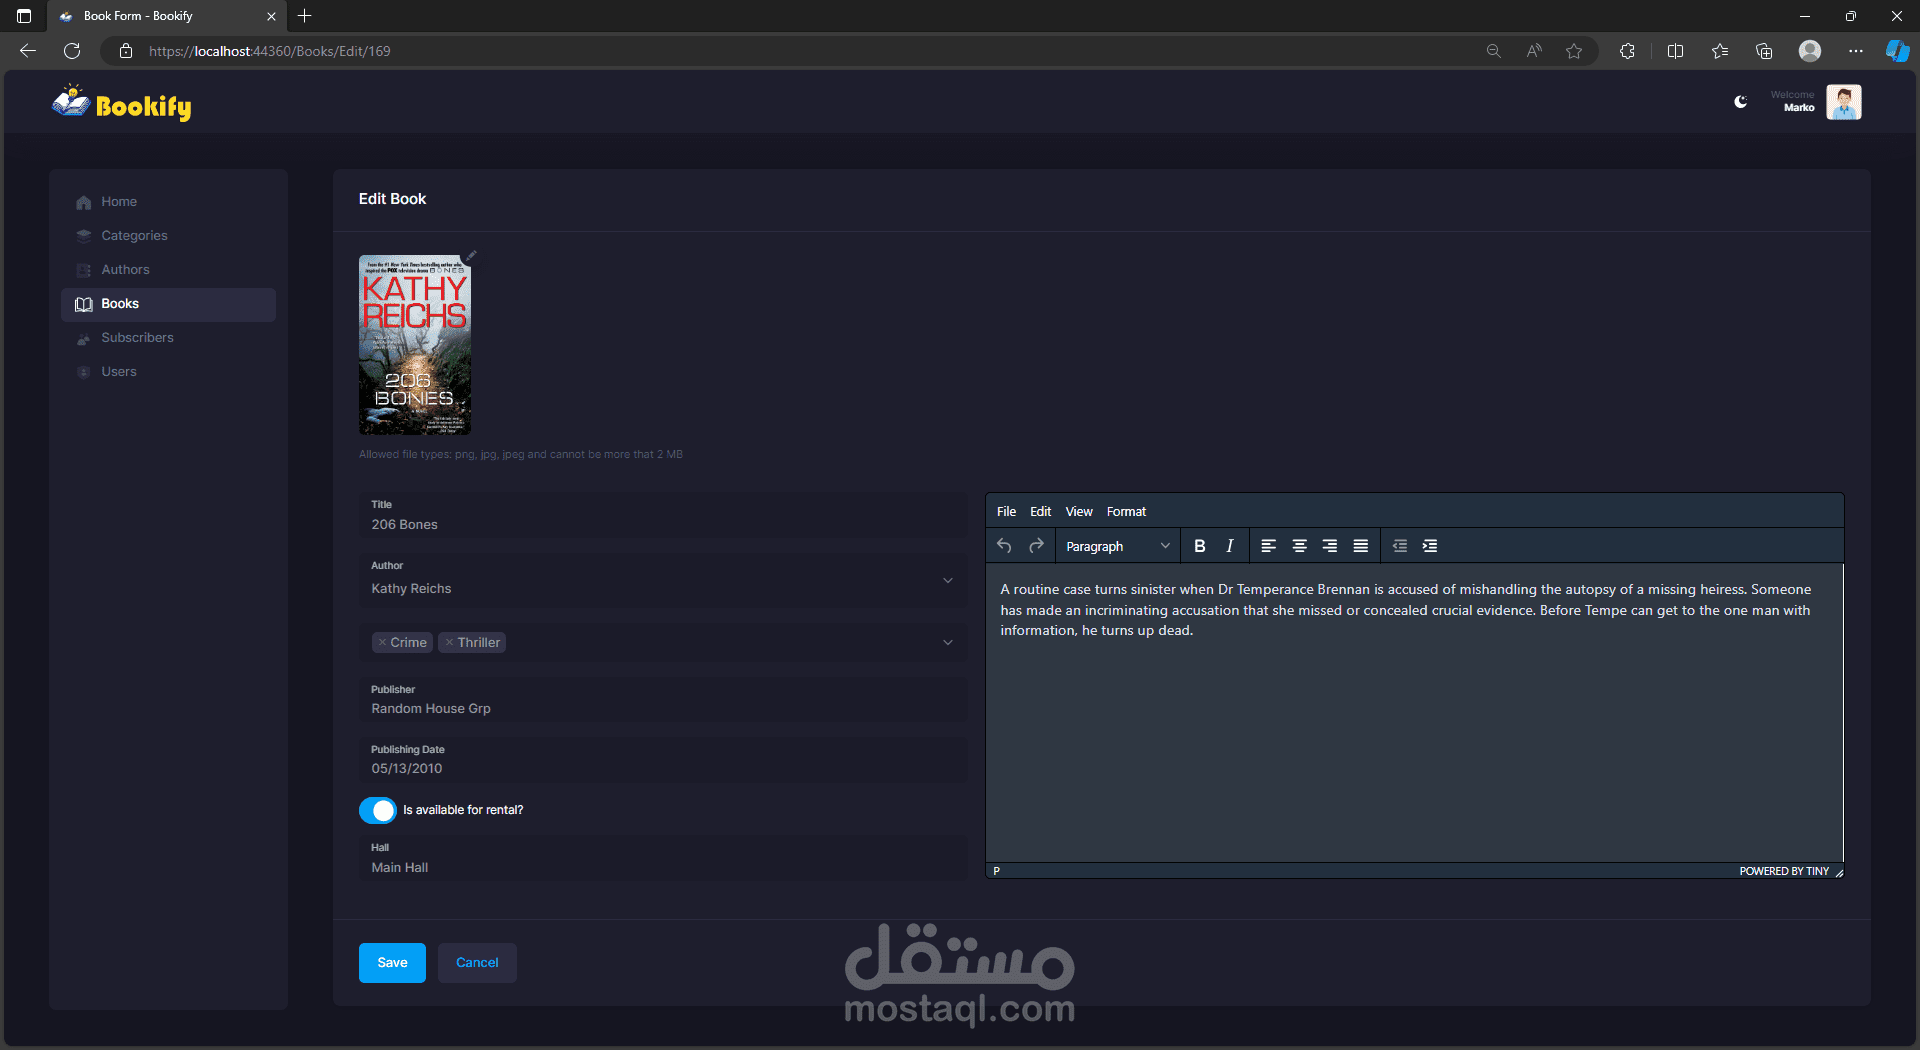The image size is (1920, 1050).
Task: Click the Users sidebar icon
Action: [84, 372]
